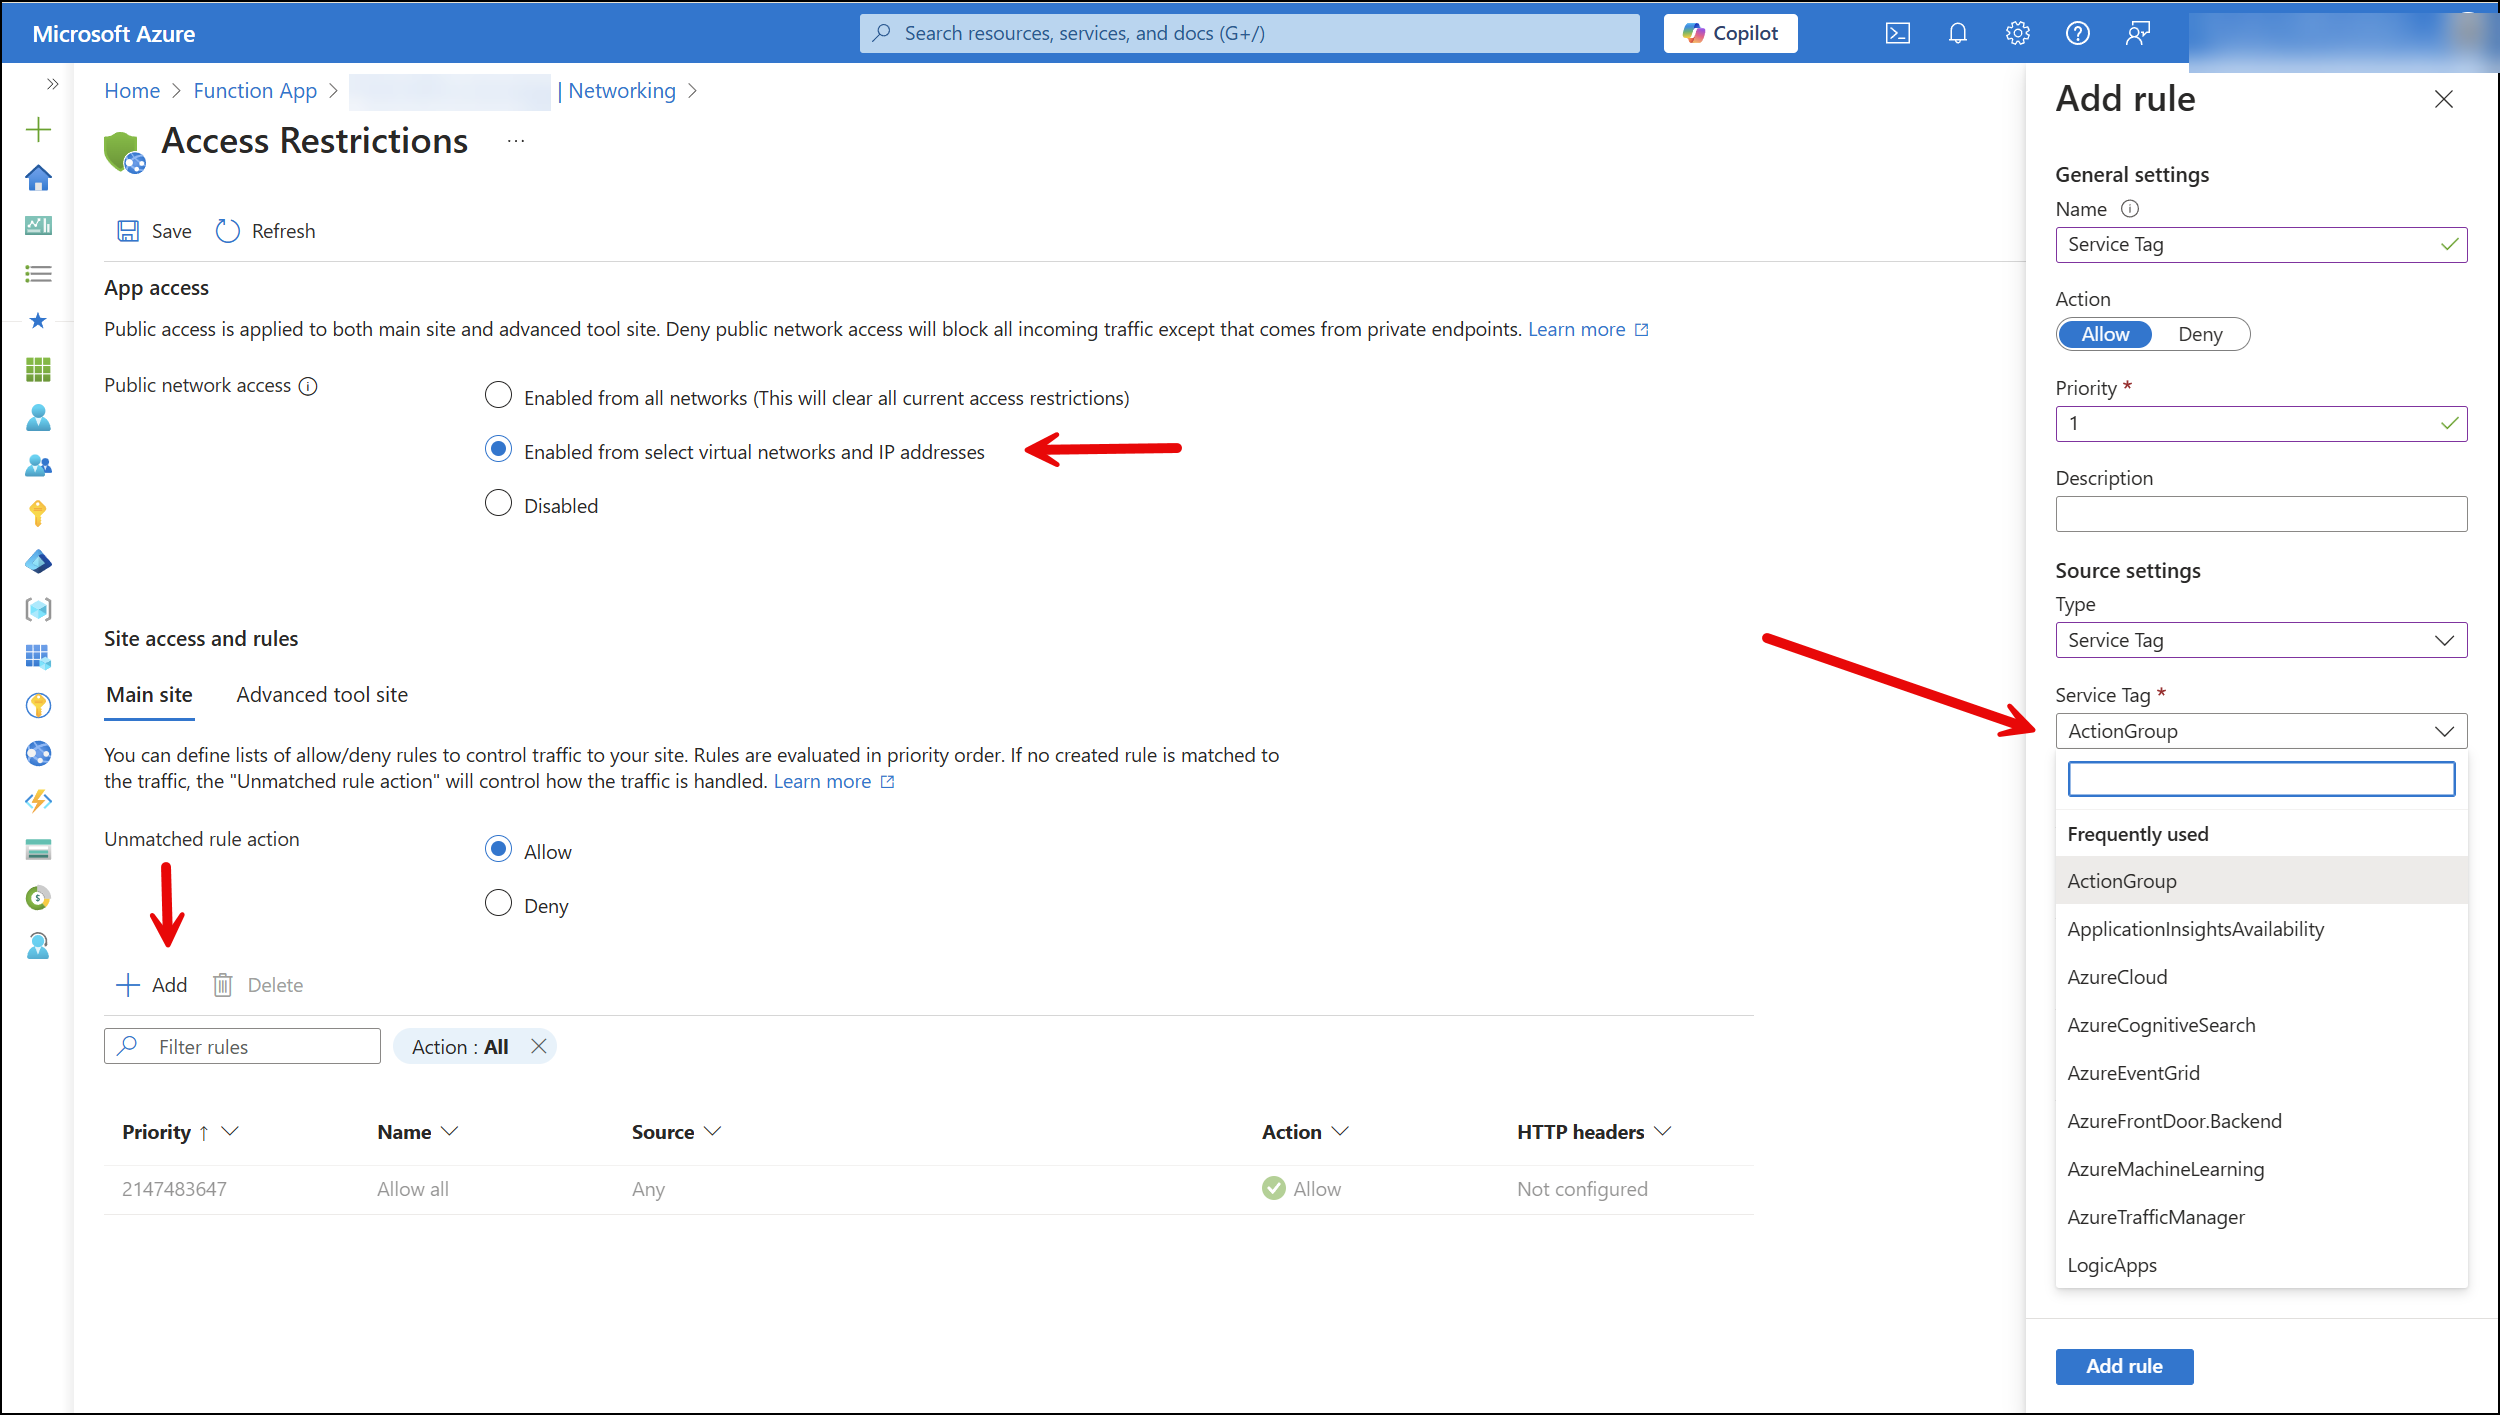Select Allow for unmatched rule action

498,849
